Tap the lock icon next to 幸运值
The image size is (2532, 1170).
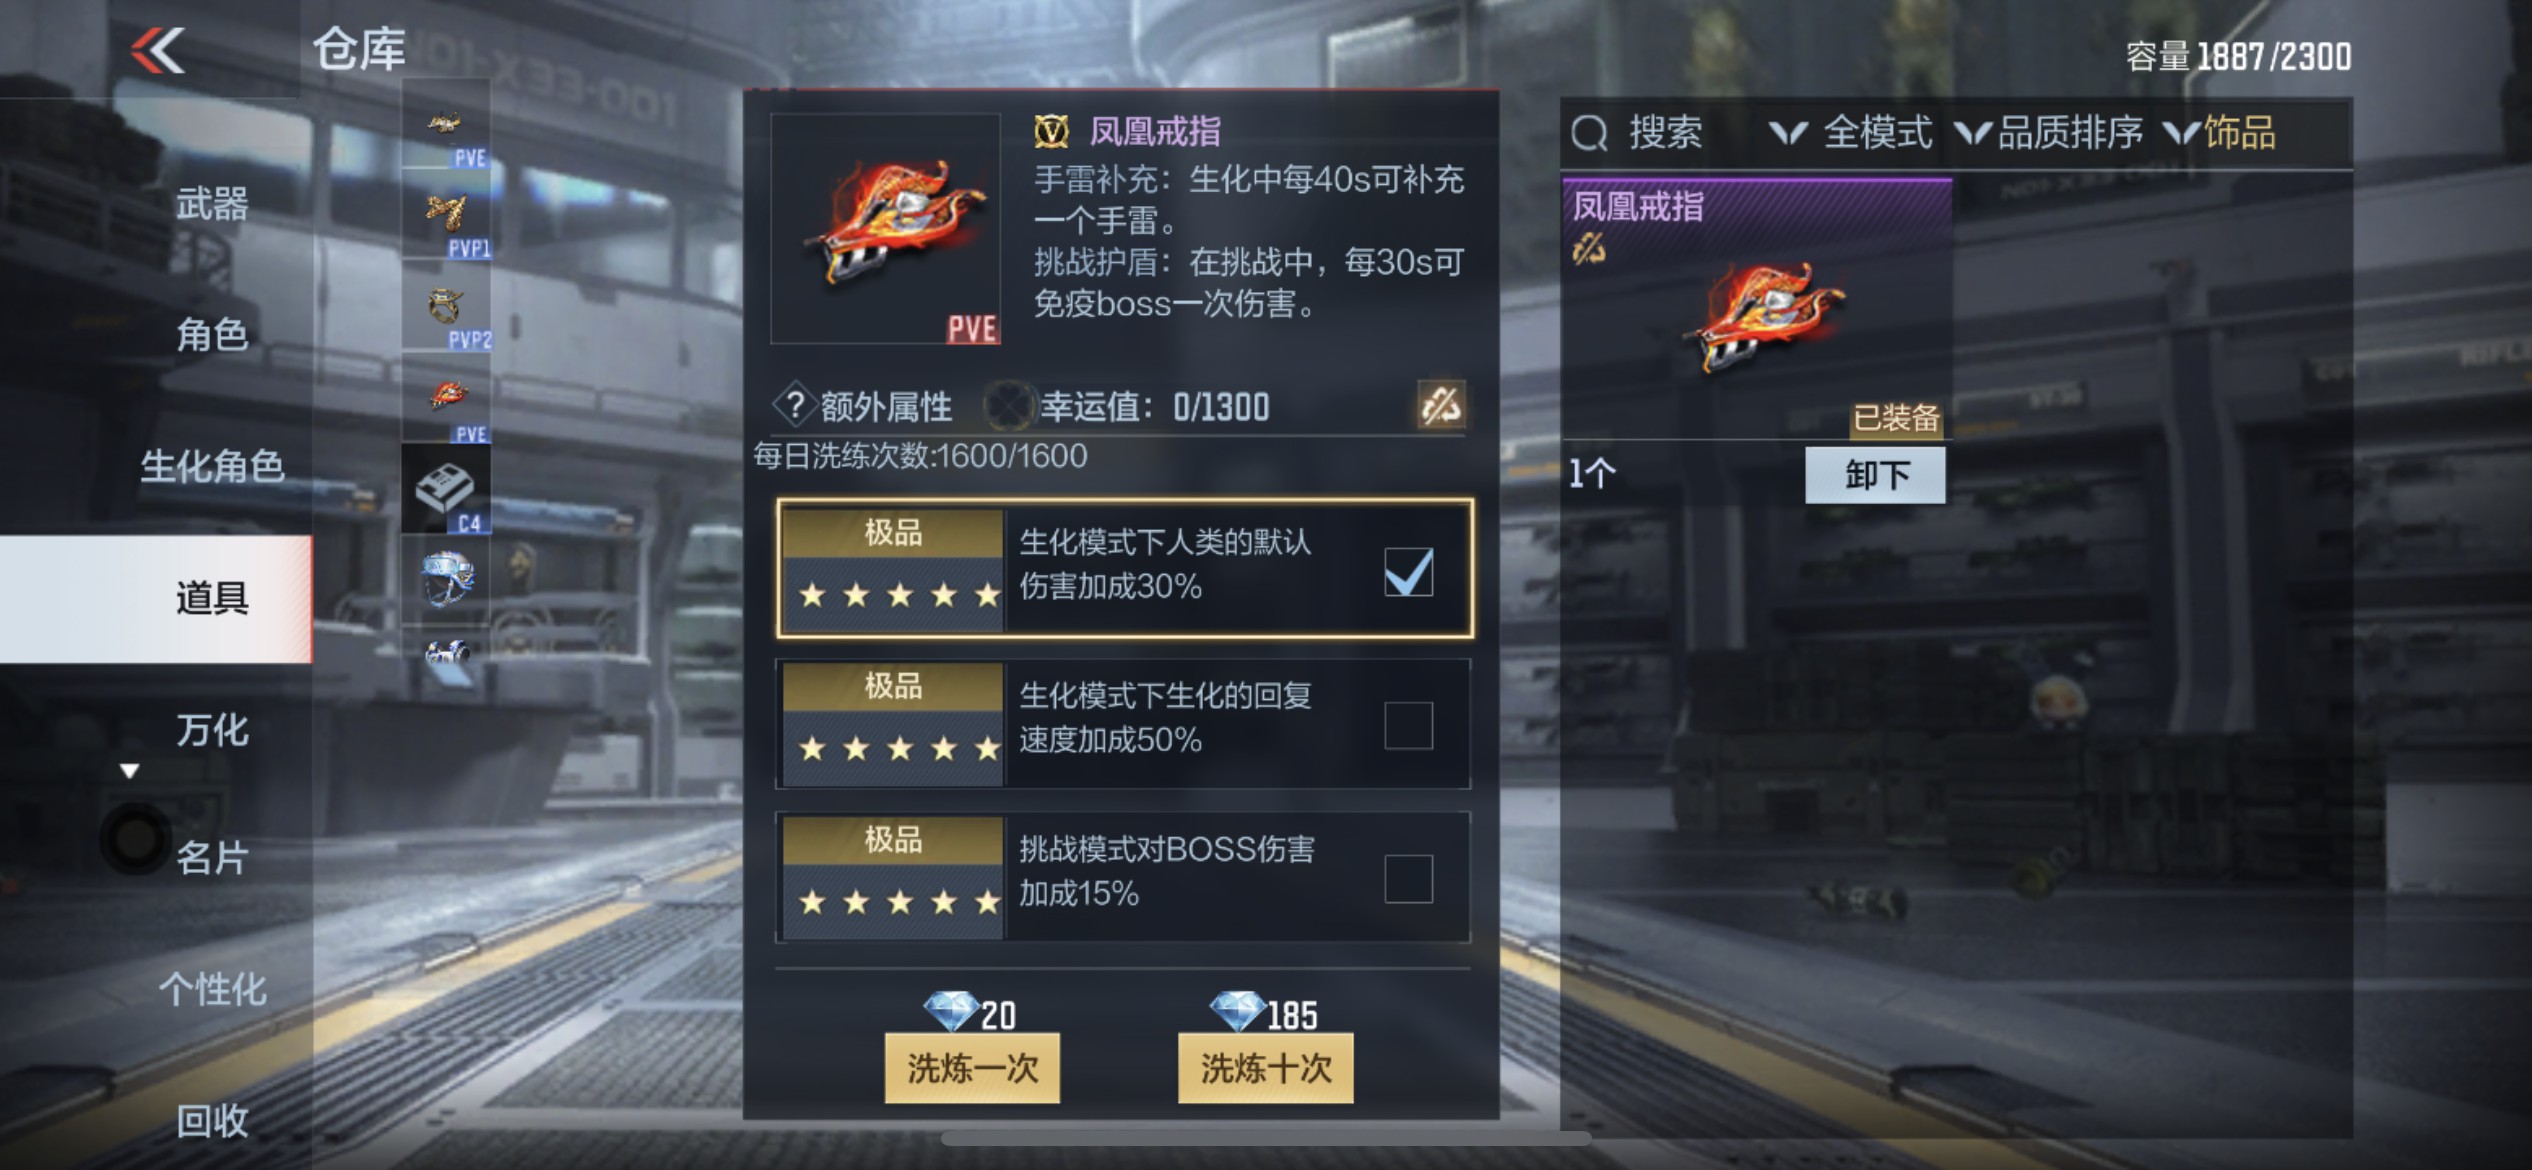1441,405
